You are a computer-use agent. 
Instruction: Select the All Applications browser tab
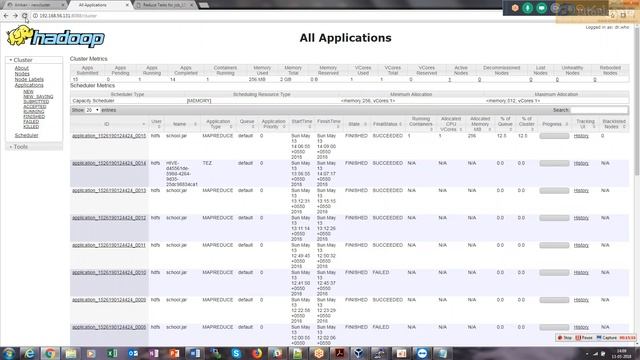(98, 5)
